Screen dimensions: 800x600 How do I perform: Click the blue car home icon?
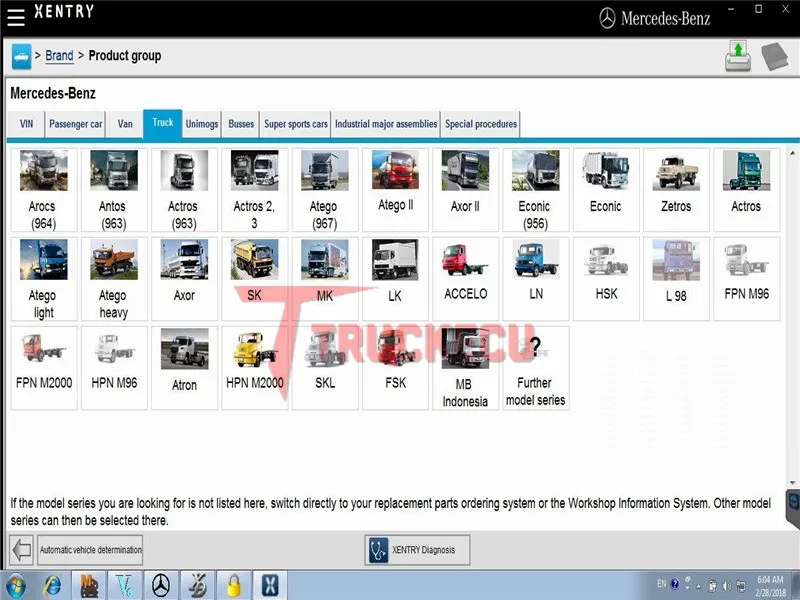(x=21, y=56)
